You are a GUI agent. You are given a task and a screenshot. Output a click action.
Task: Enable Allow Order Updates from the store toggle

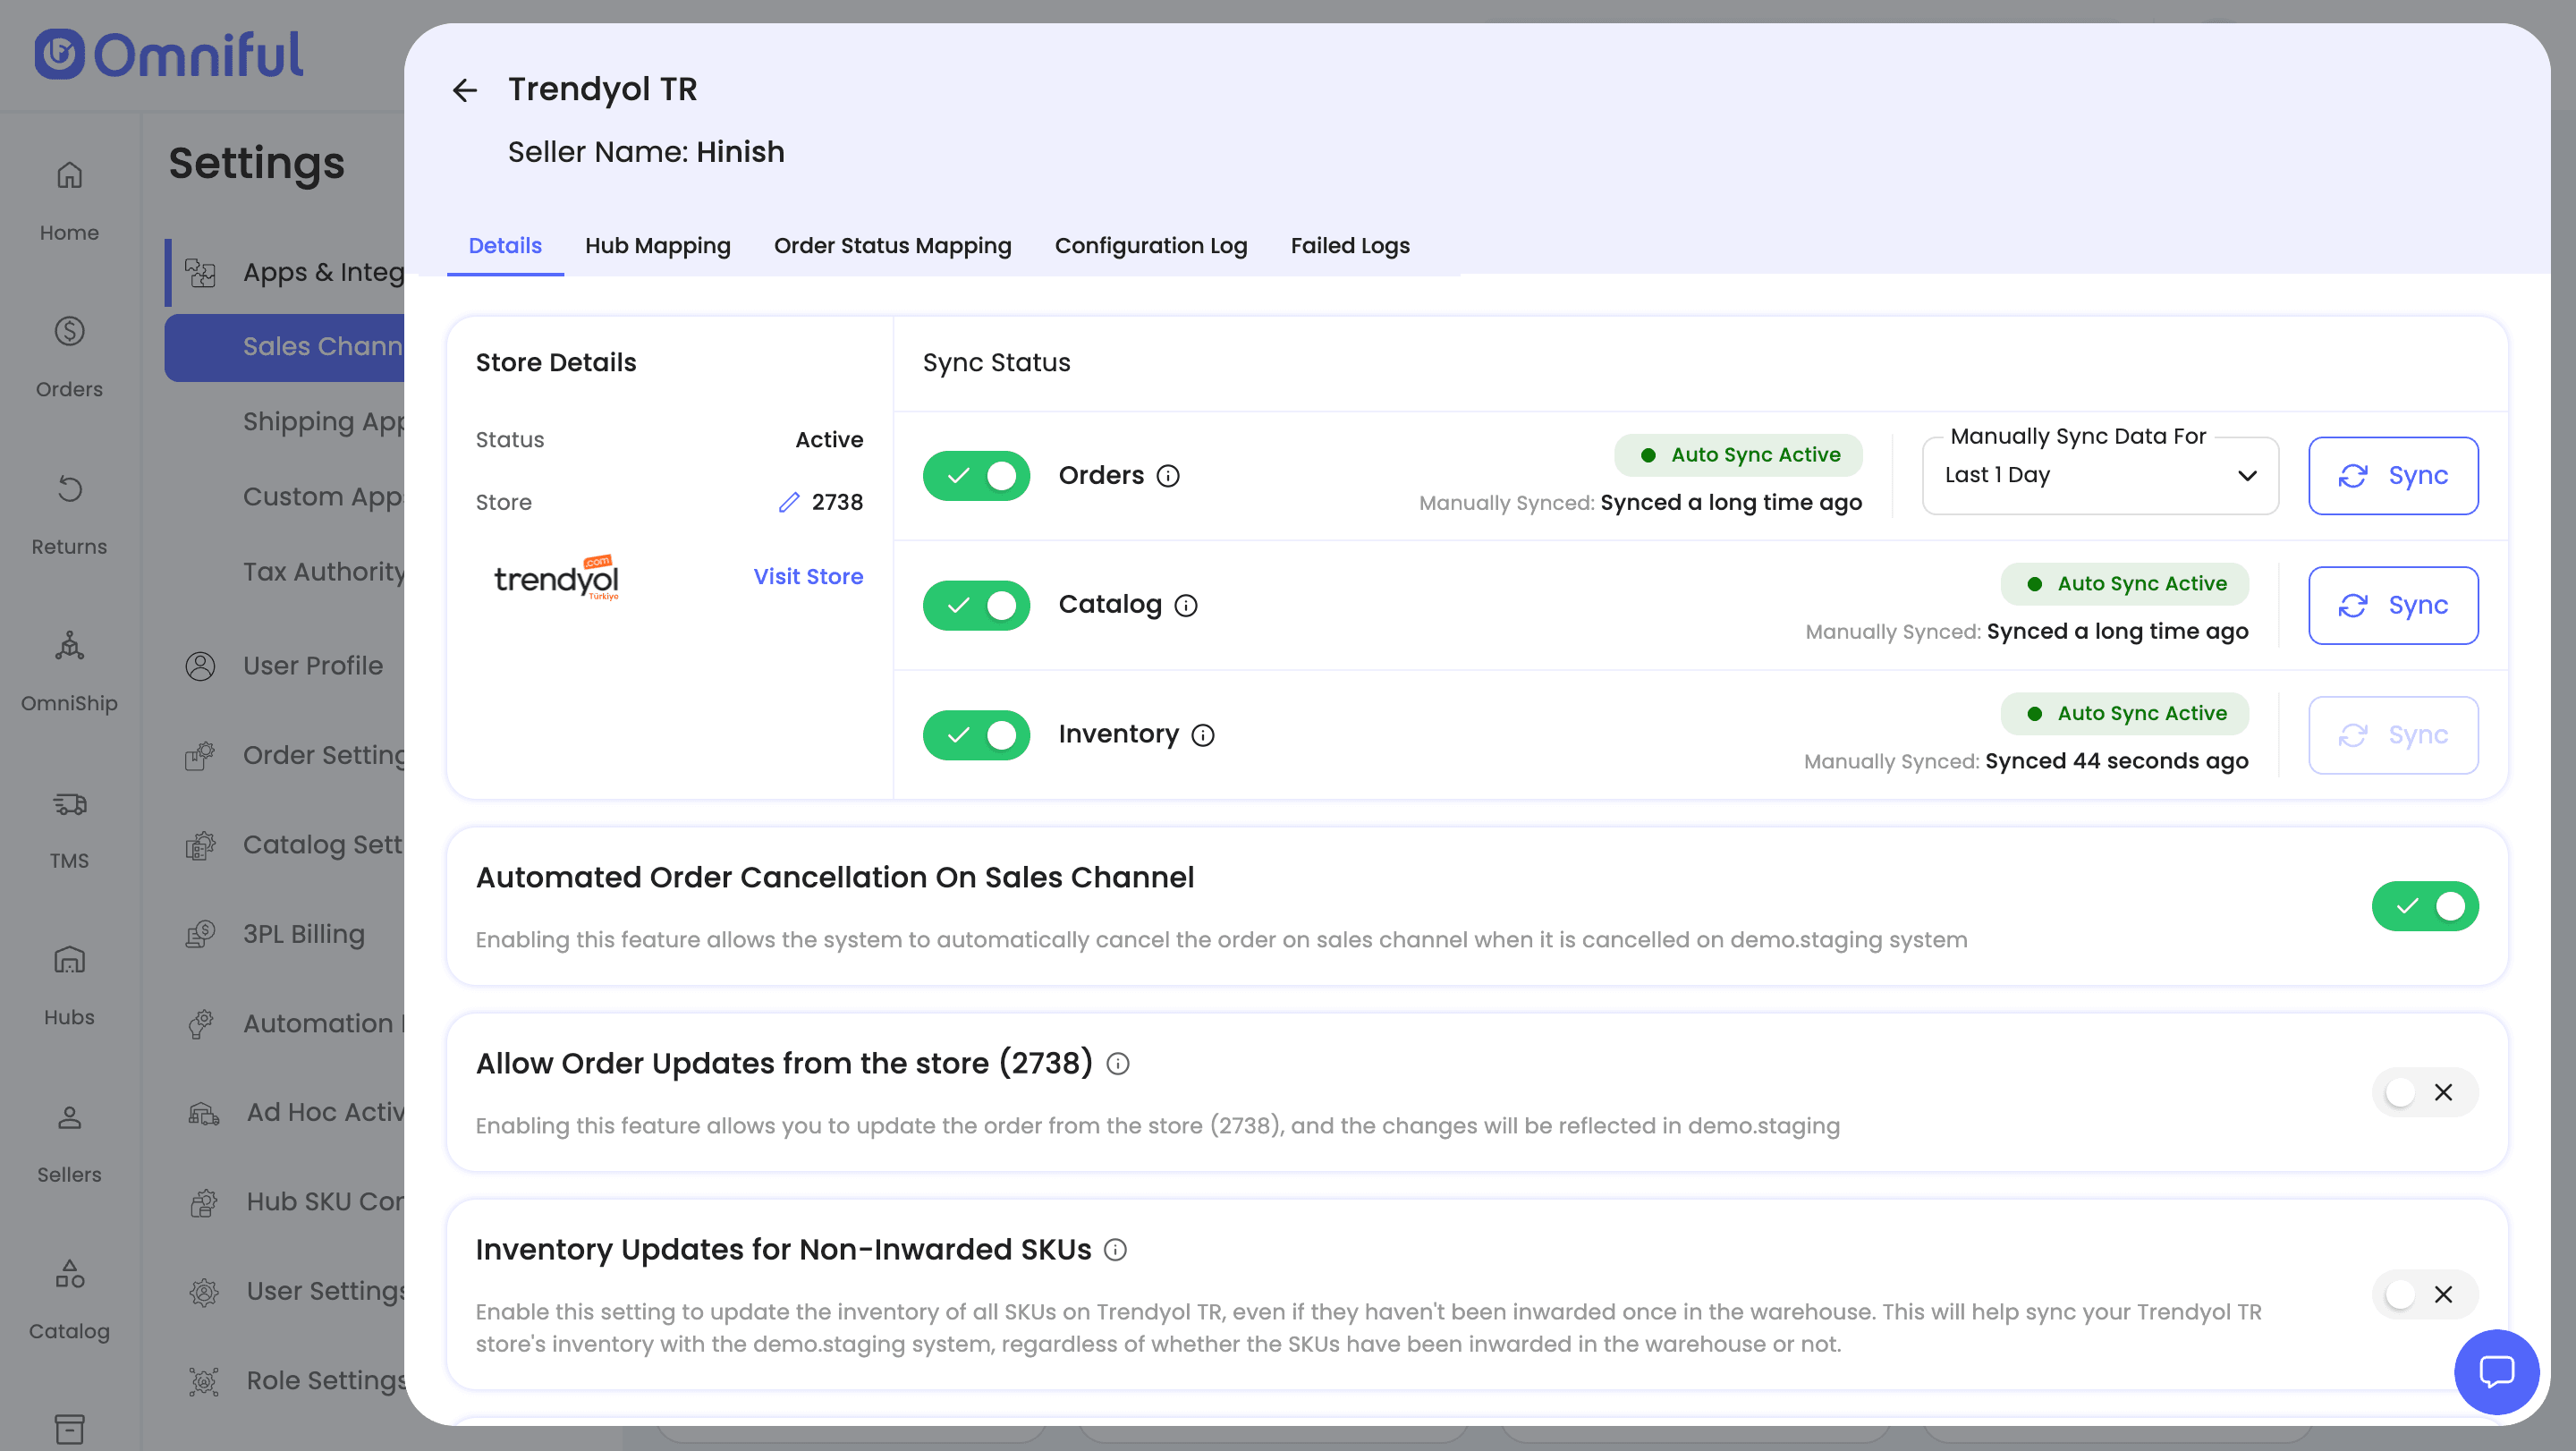(x=2424, y=1092)
